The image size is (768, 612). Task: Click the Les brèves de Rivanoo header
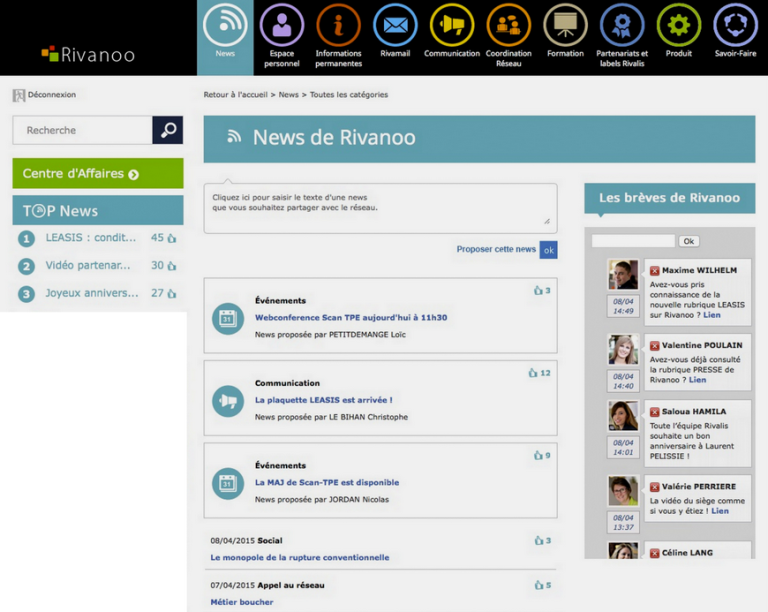670,198
